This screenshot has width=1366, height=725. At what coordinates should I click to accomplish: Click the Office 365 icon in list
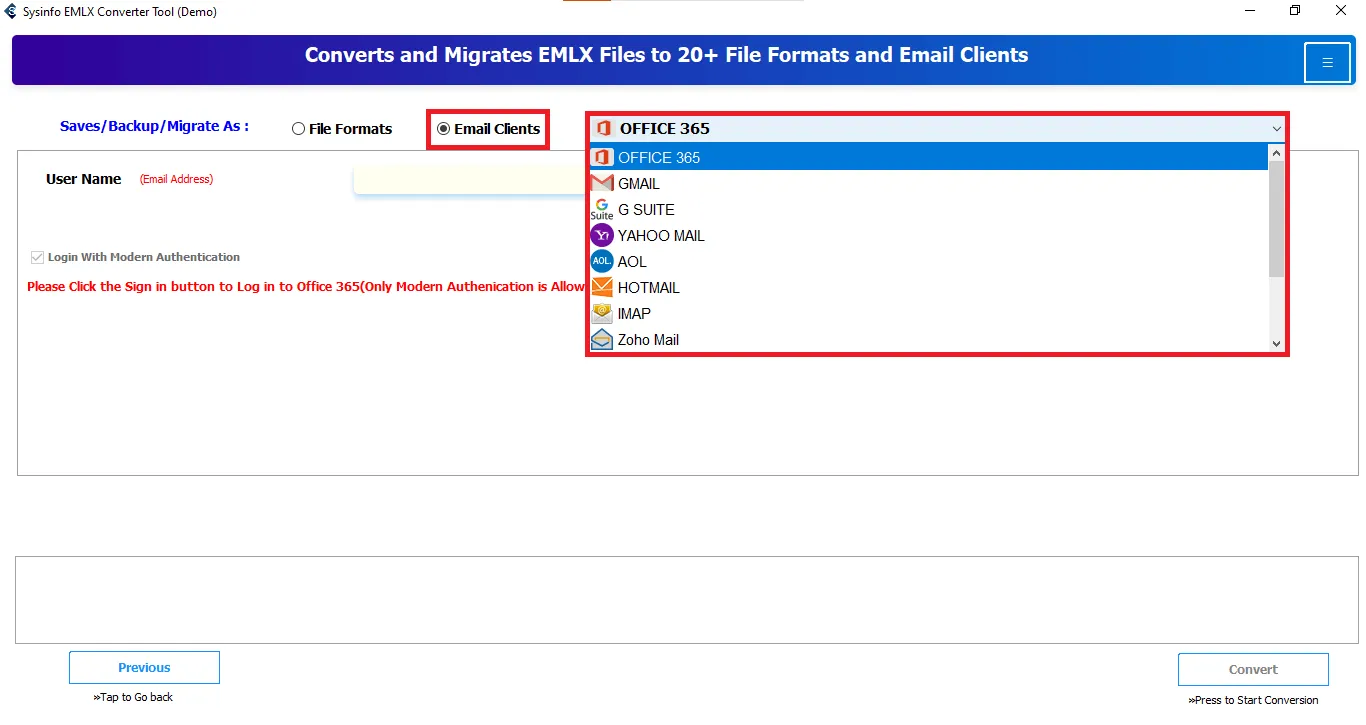click(x=602, y=158)
